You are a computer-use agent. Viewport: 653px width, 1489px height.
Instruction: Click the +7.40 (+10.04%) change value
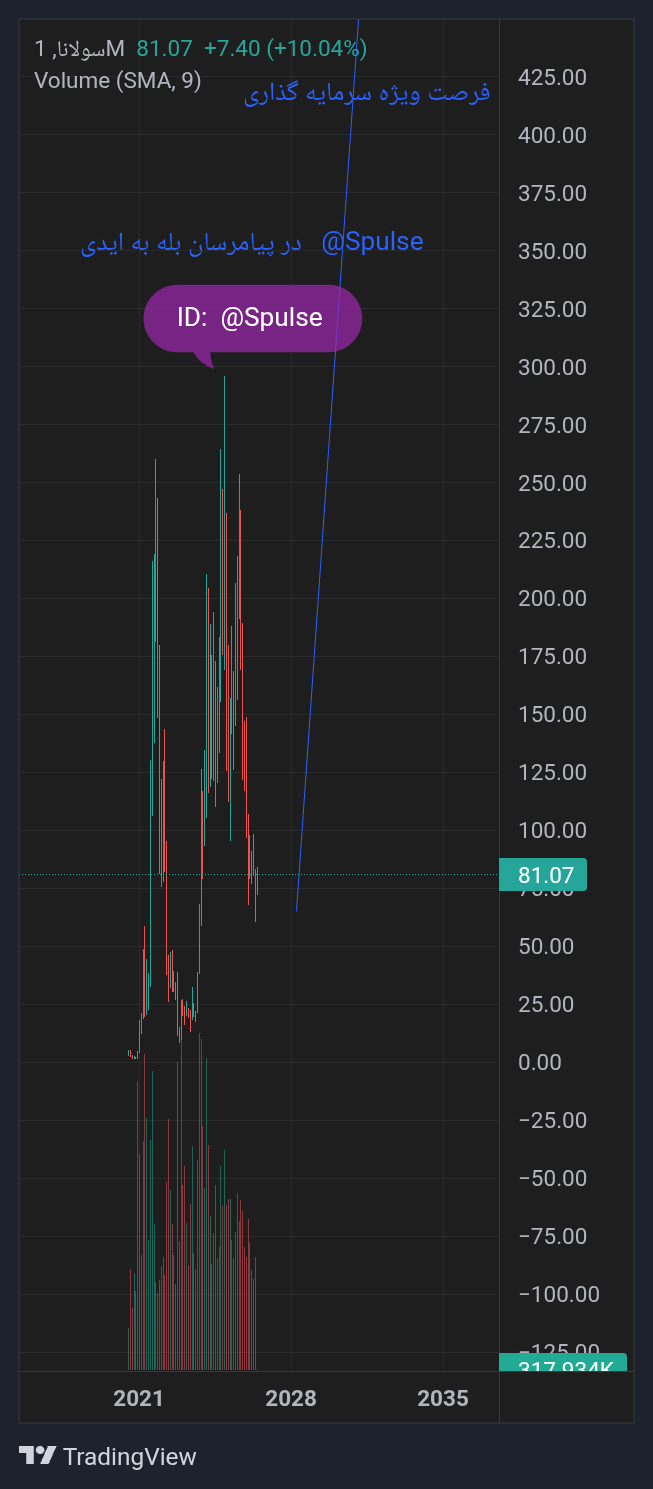[285, 48]
